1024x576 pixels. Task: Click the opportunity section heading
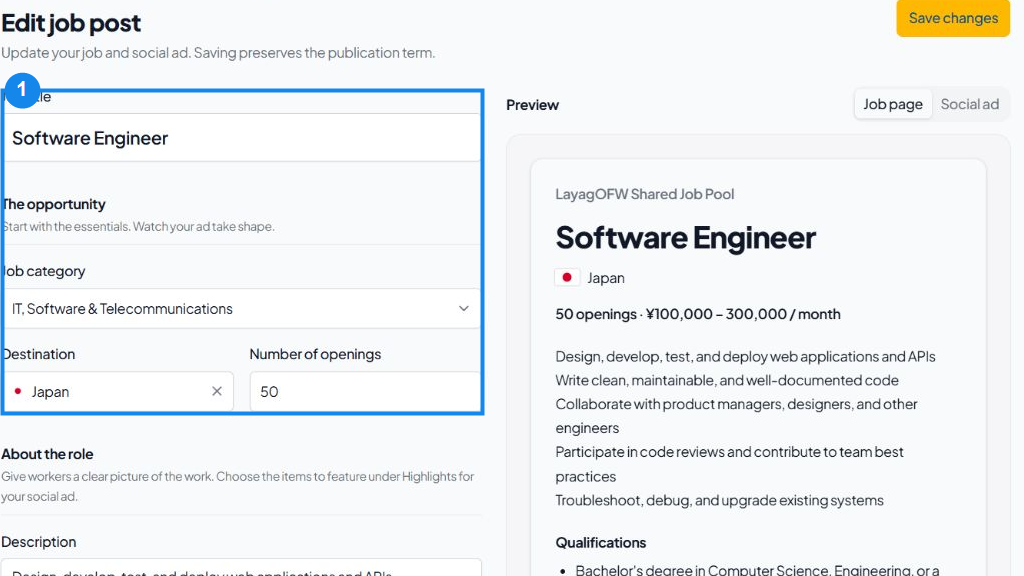(x=54, y=204)
